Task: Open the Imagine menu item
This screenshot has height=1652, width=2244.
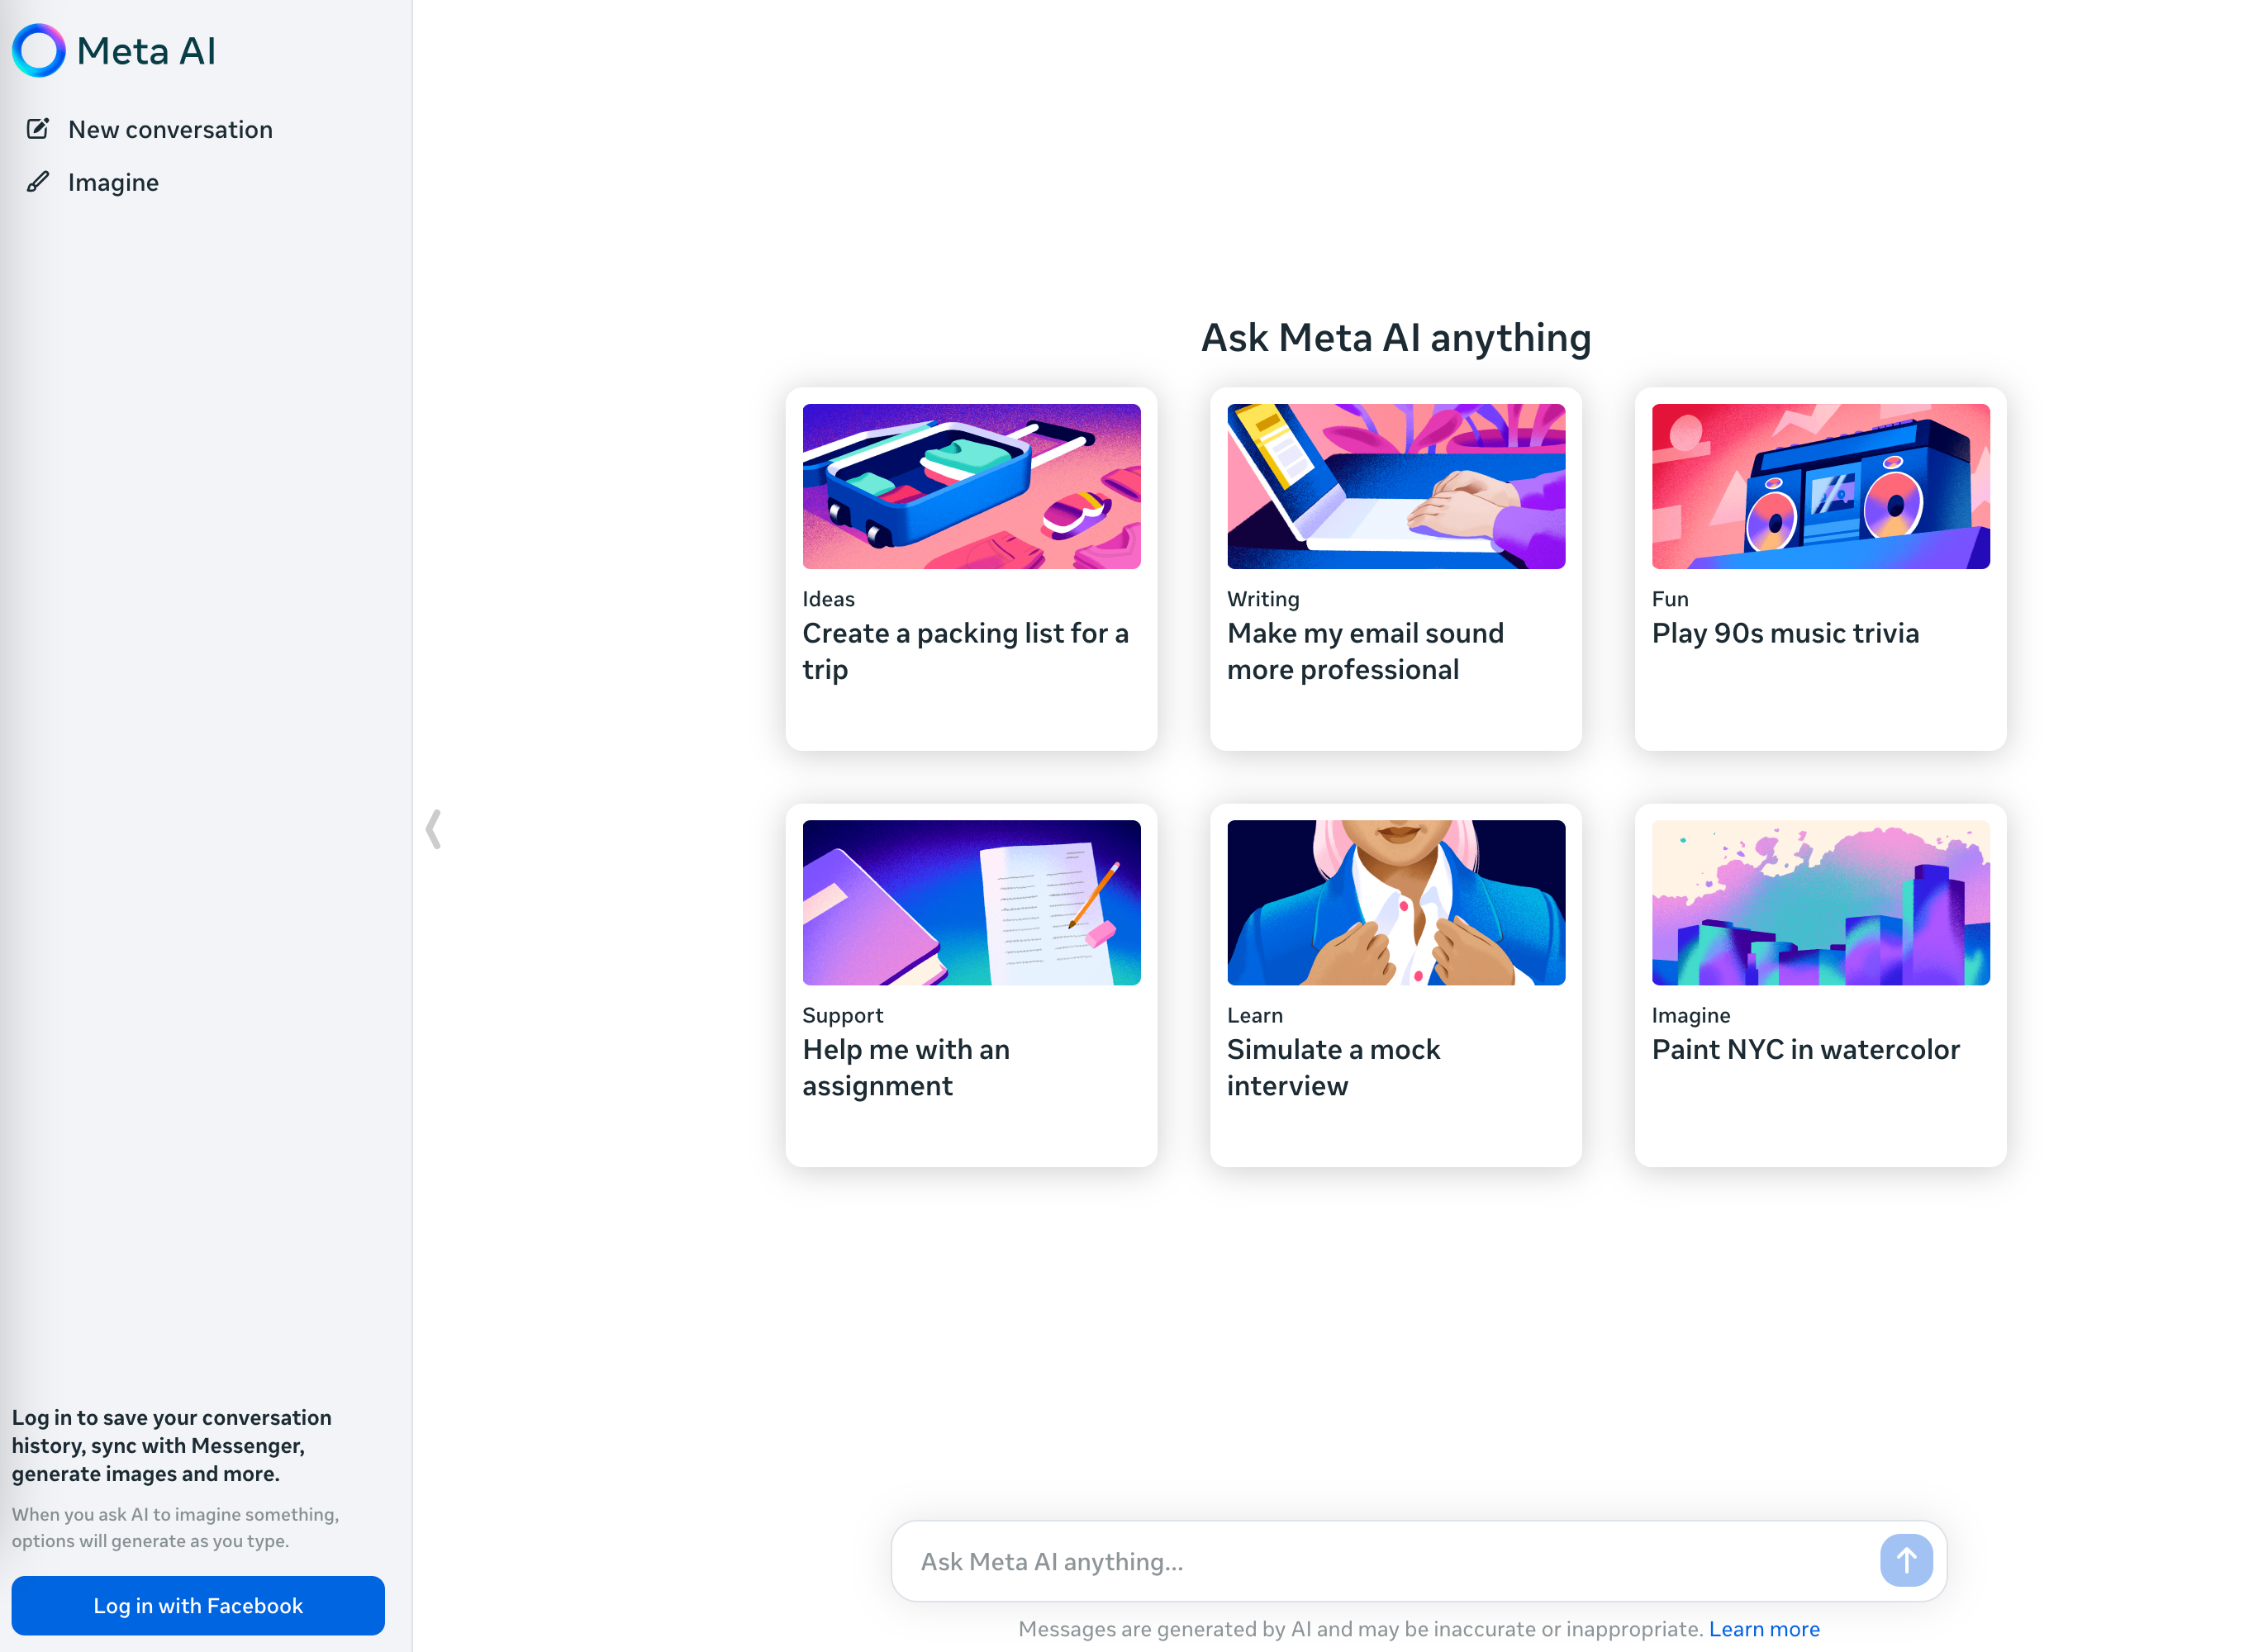Action: [112, 181]
